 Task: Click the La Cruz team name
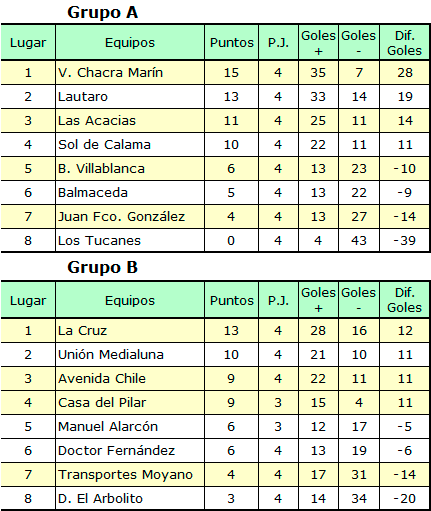click(82, 330)
